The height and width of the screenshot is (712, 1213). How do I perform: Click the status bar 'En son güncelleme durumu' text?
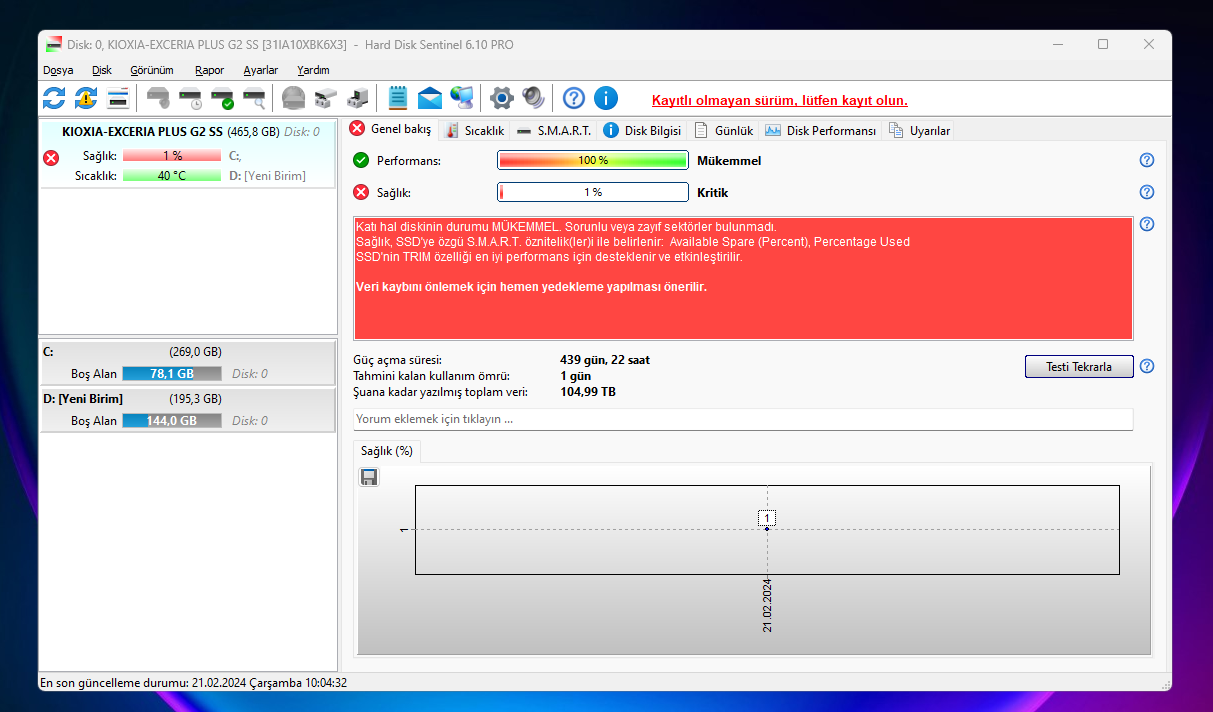point(193,683)
